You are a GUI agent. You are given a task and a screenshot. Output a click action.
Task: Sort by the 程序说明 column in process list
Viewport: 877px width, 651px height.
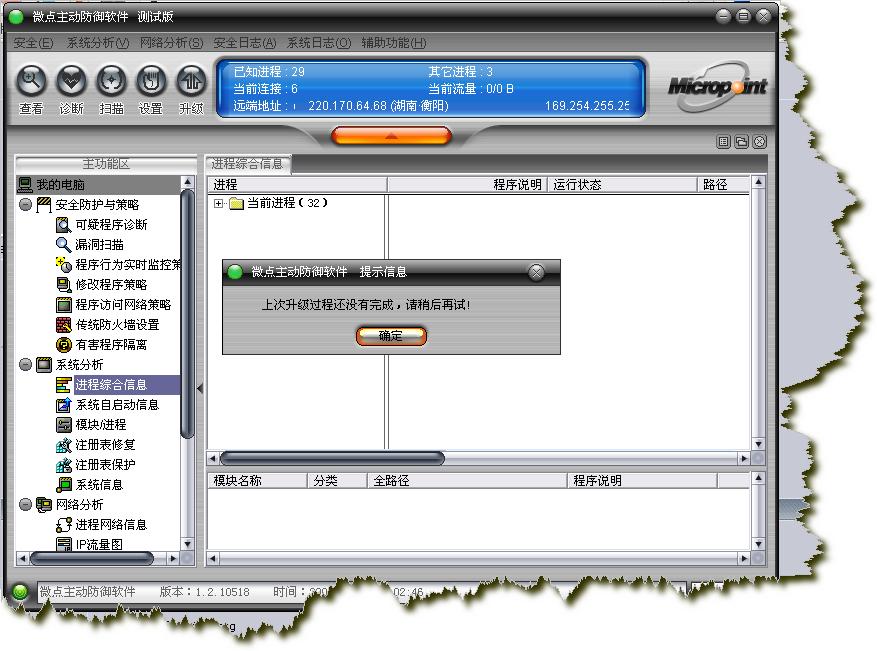tap(466, 185)
